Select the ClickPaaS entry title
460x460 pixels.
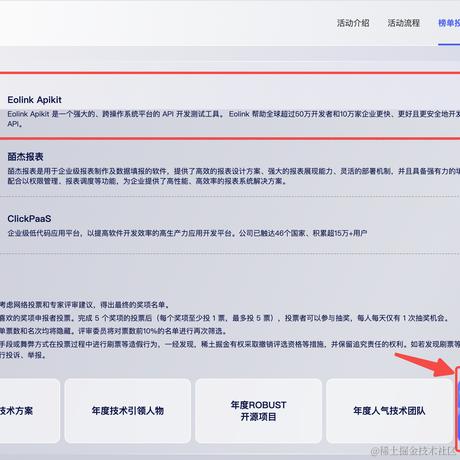pos(29,219)
